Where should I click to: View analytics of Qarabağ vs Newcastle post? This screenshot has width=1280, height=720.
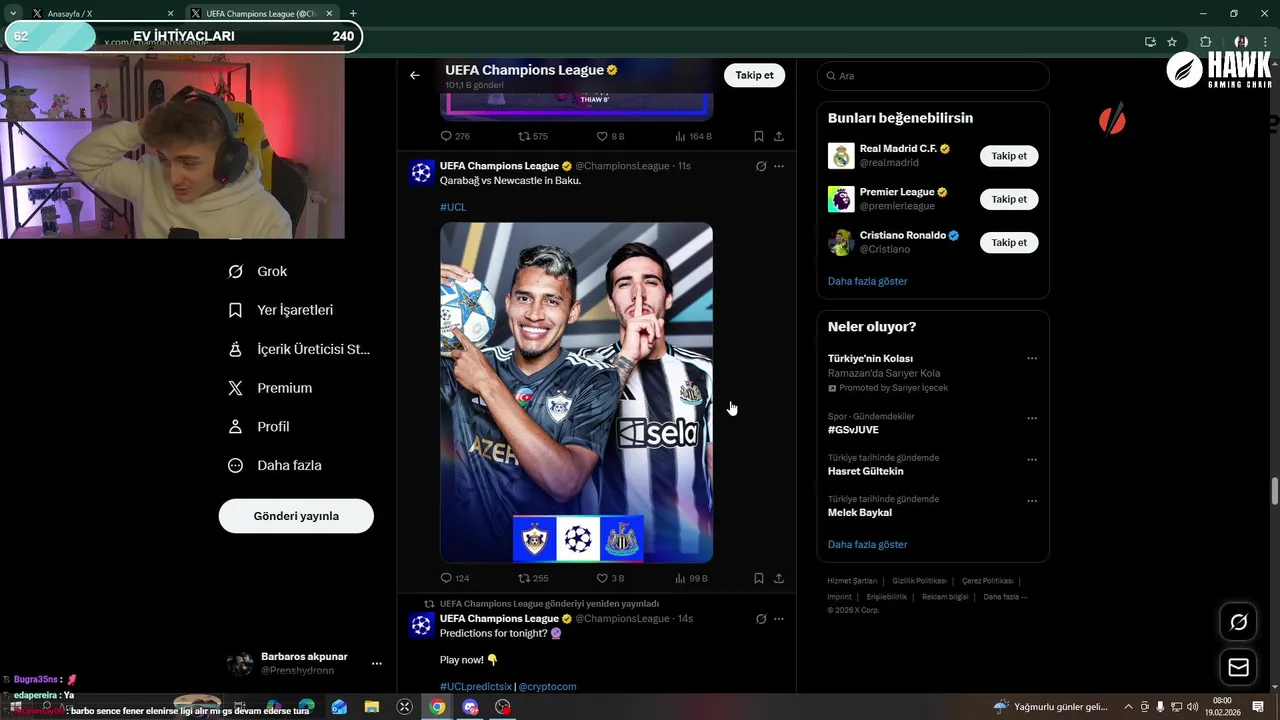click(691, 578)
